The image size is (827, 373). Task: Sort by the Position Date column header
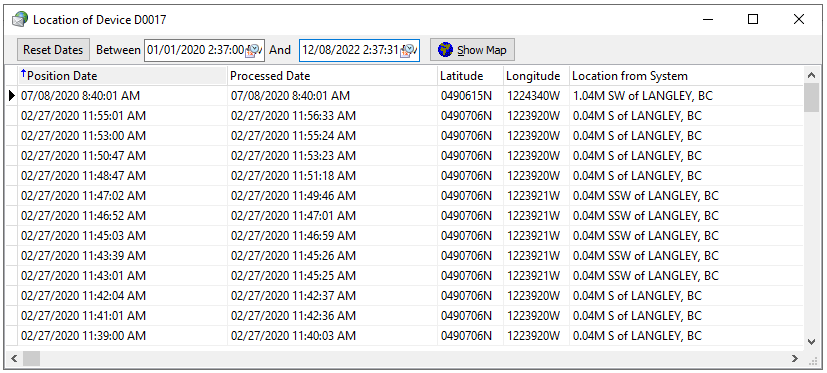pos(122,76)
